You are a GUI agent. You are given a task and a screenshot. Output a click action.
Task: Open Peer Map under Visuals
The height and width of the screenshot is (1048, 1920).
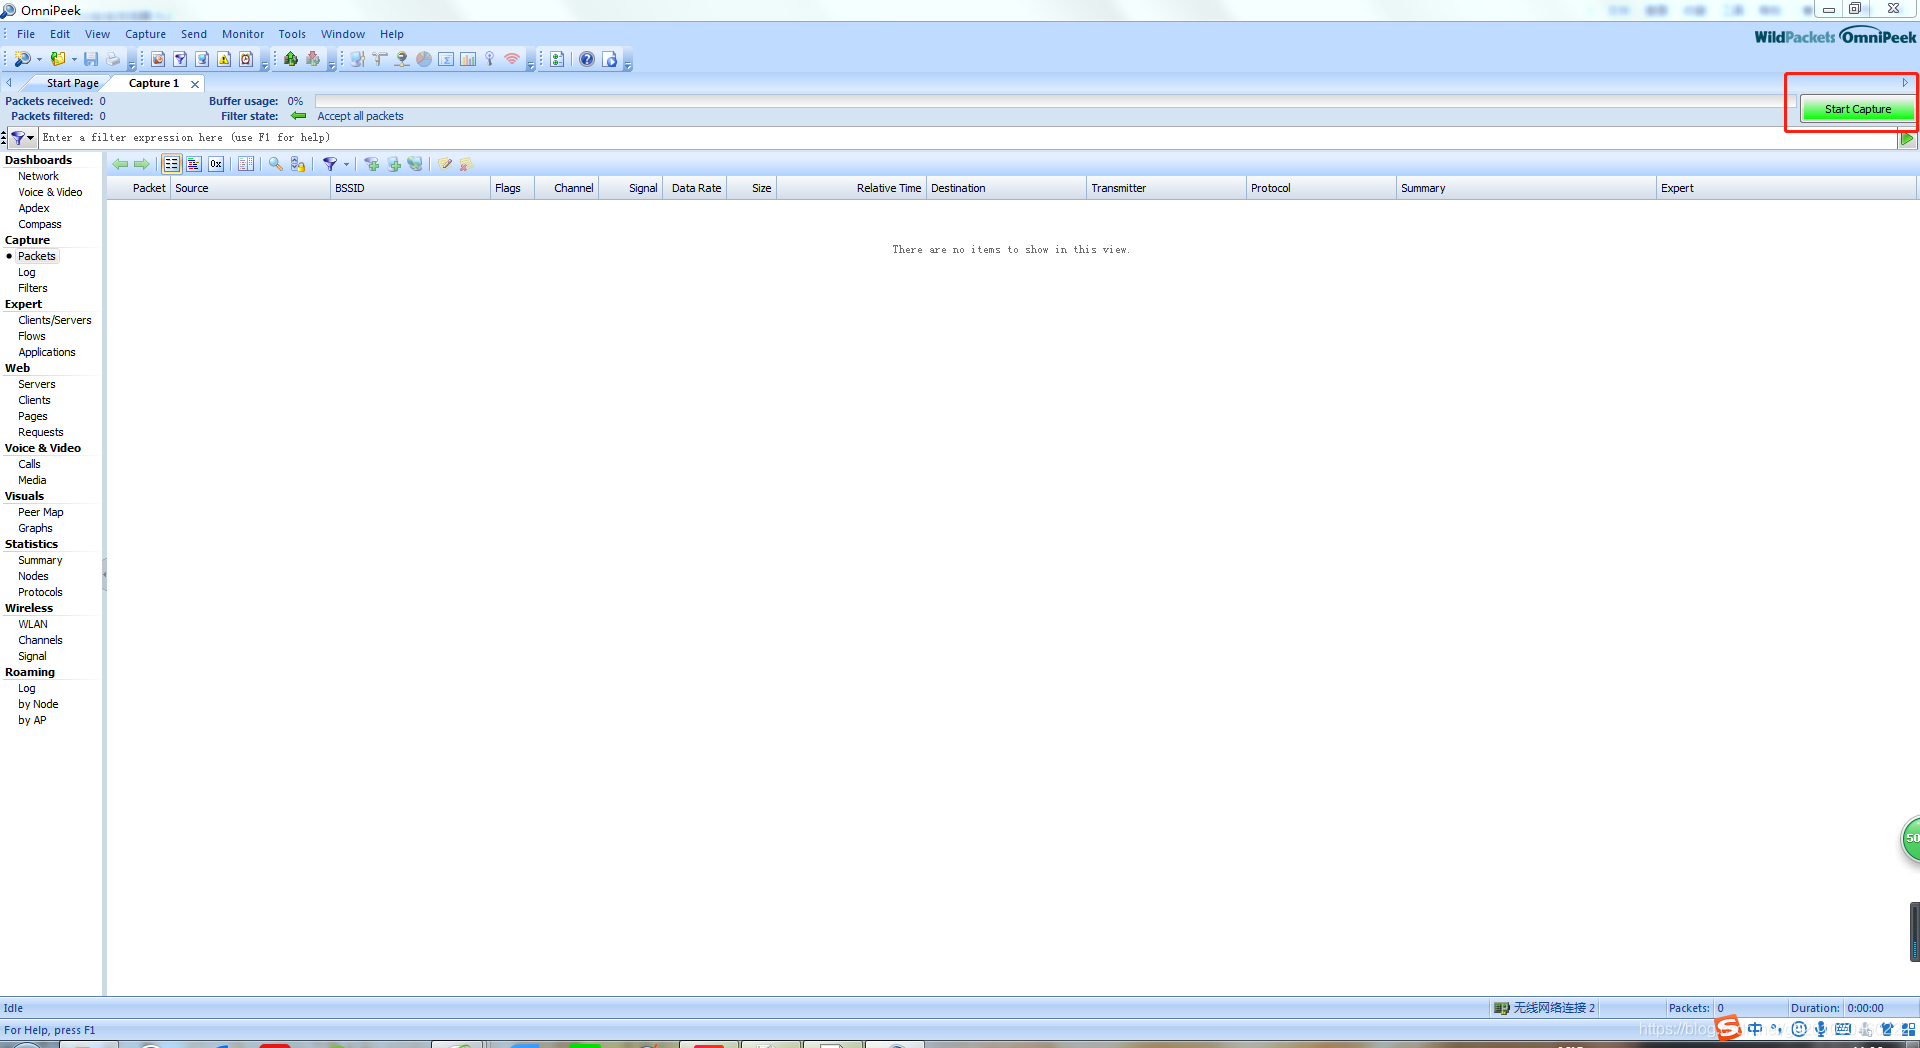tap(40, 512)
